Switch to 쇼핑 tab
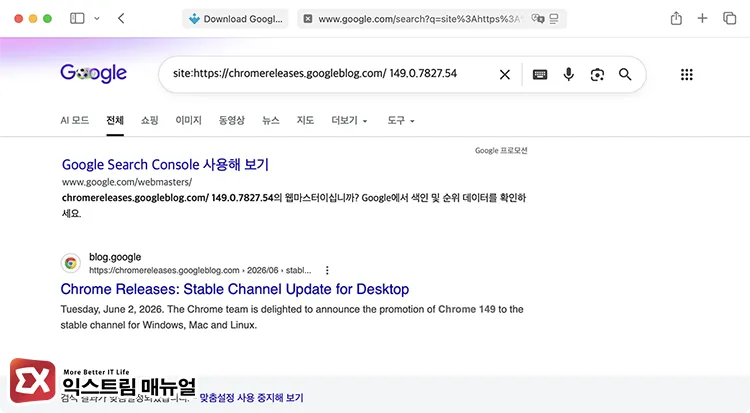Screen dimensions: 750x413 [x=149, y=120]
